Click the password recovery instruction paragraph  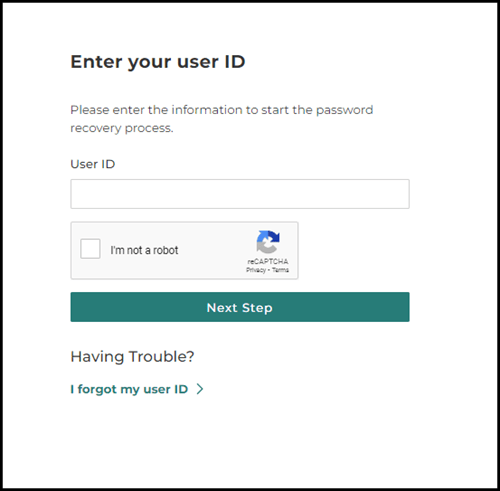pos(222,119)
